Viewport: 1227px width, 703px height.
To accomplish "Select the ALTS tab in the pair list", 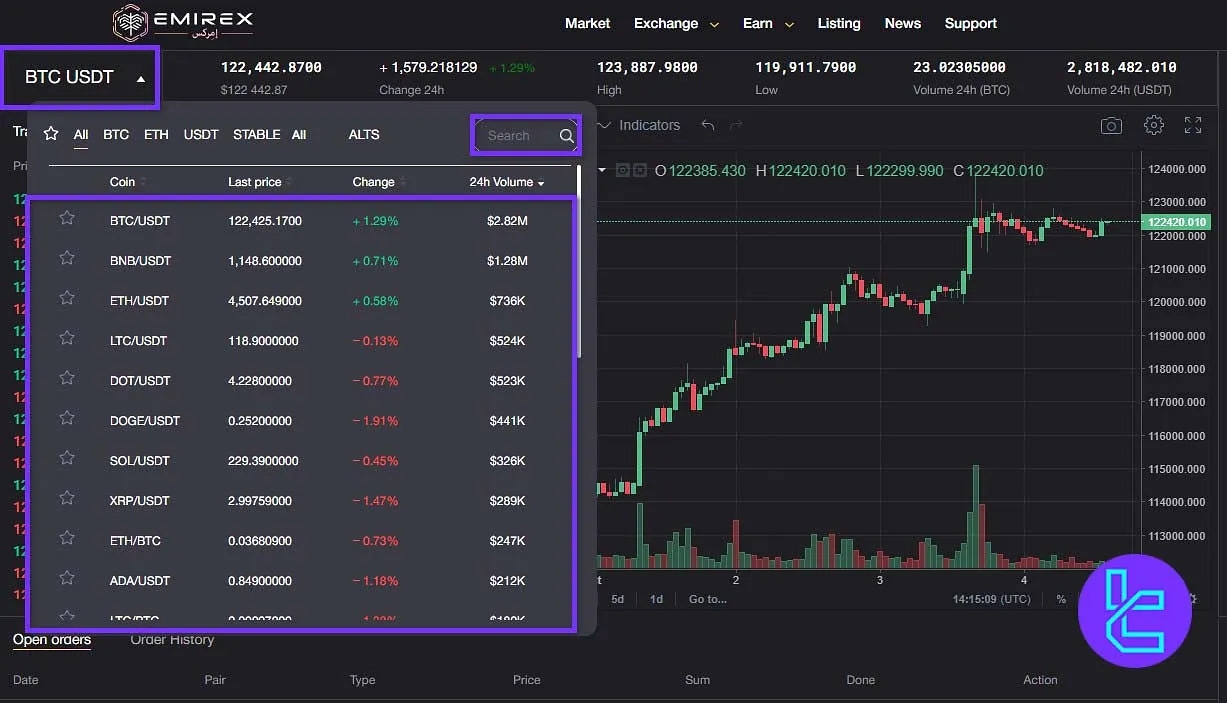I will pos(363,134).
